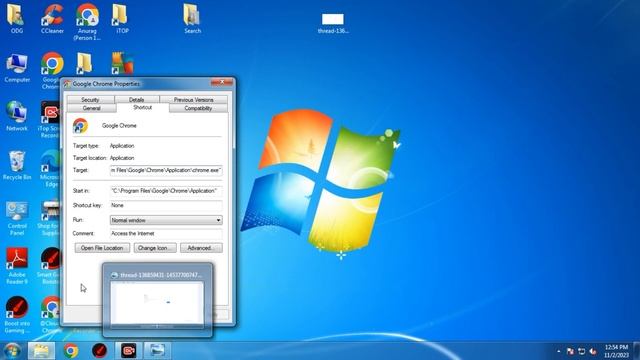640x360 pixels.
Task: Open the Compatibility tab
Action: click(198, 108)
